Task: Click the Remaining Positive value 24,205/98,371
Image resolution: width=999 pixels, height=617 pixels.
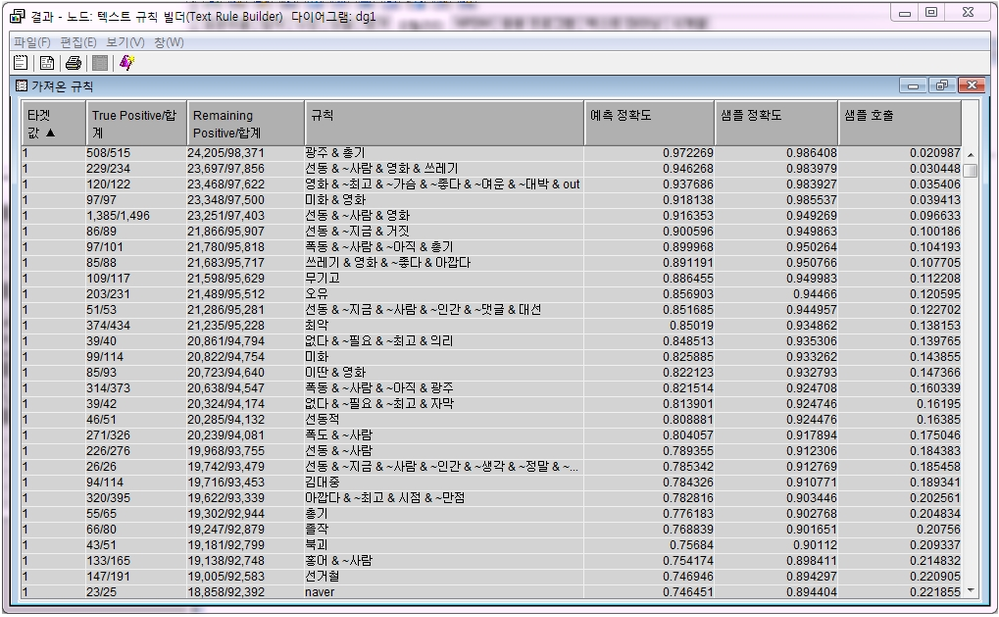Action: pos(226,153)
